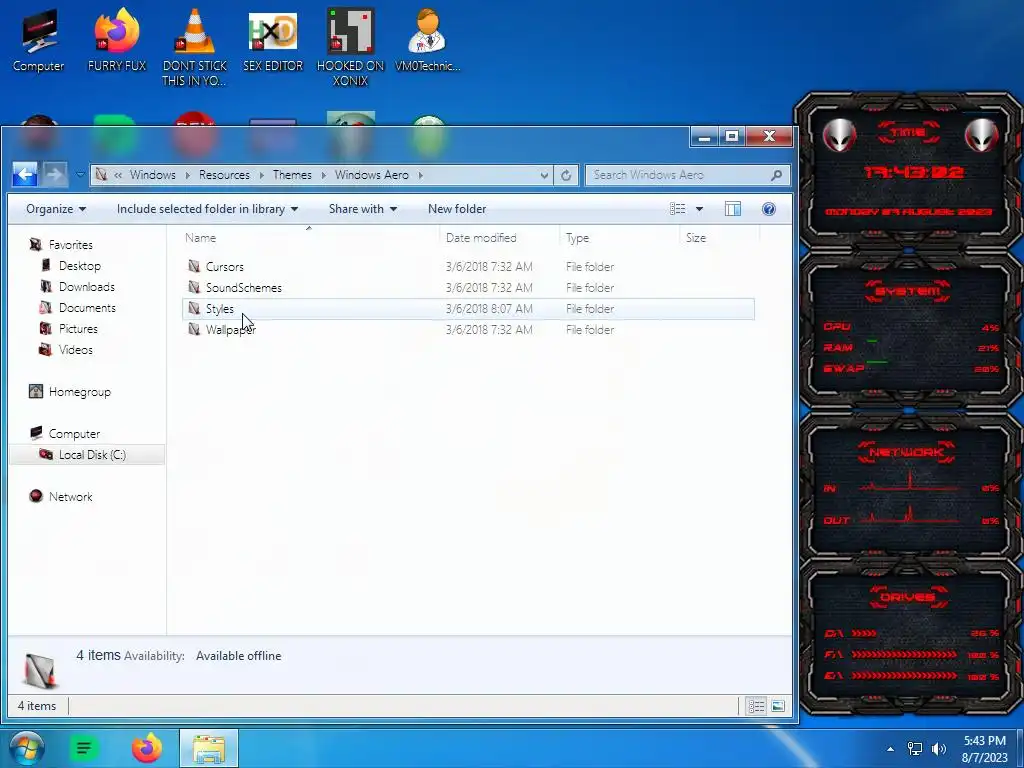The height and width of the screenshot is (768, 1024).
Task: Refresh the Windows Aero folder view
Action: point(566,175)
